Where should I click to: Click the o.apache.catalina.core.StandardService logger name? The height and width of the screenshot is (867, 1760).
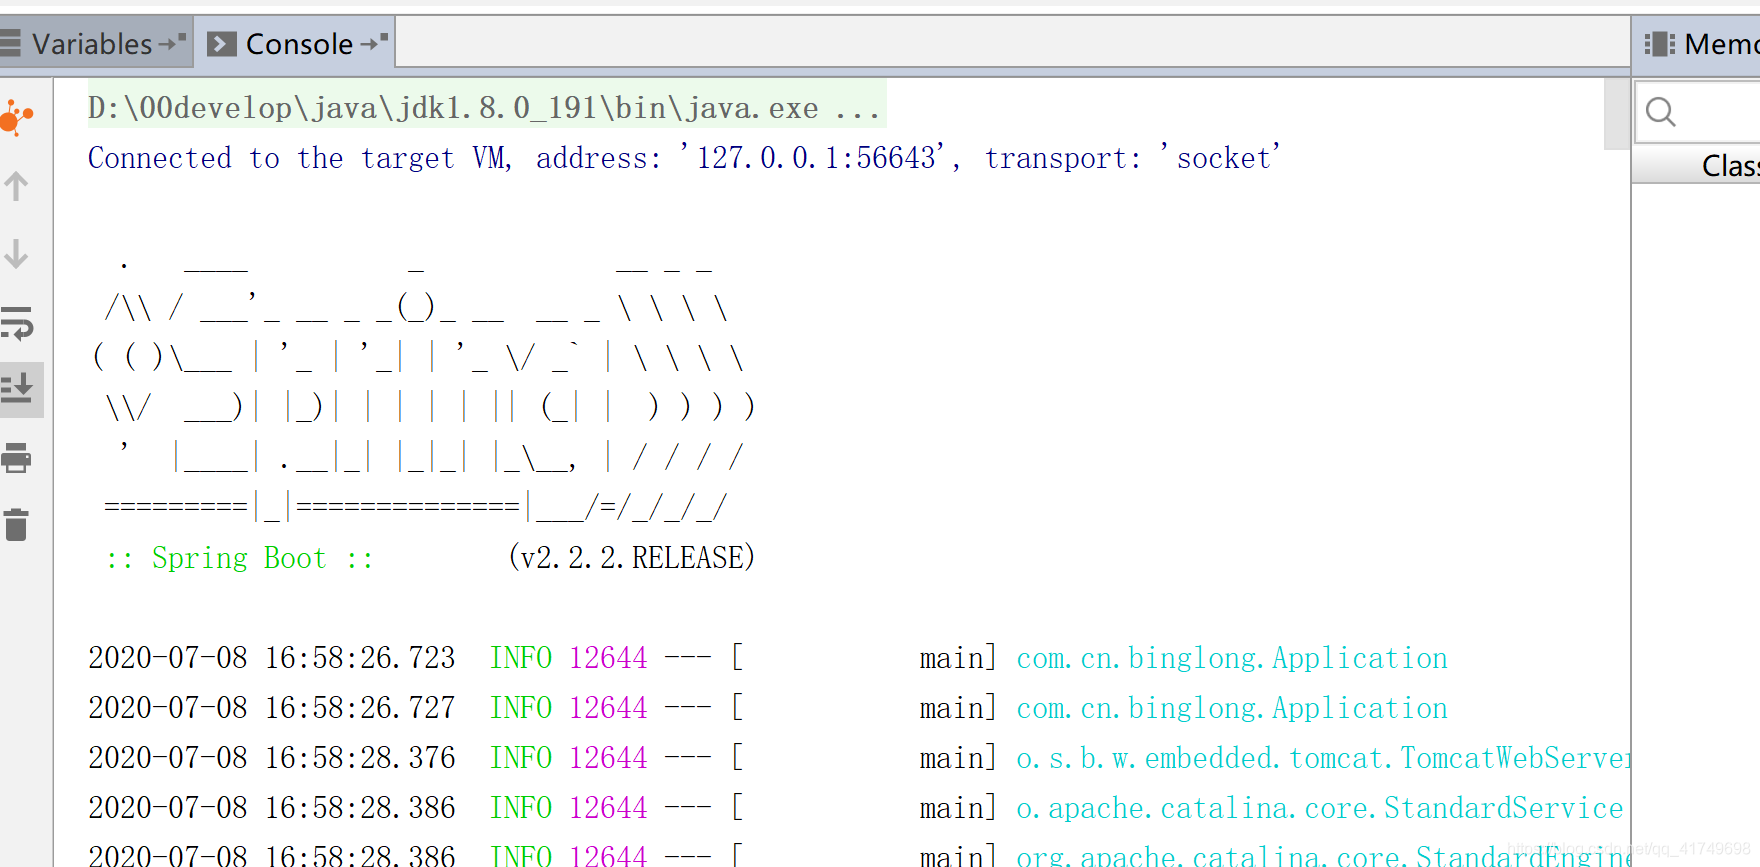click(x=1320, y=808)
